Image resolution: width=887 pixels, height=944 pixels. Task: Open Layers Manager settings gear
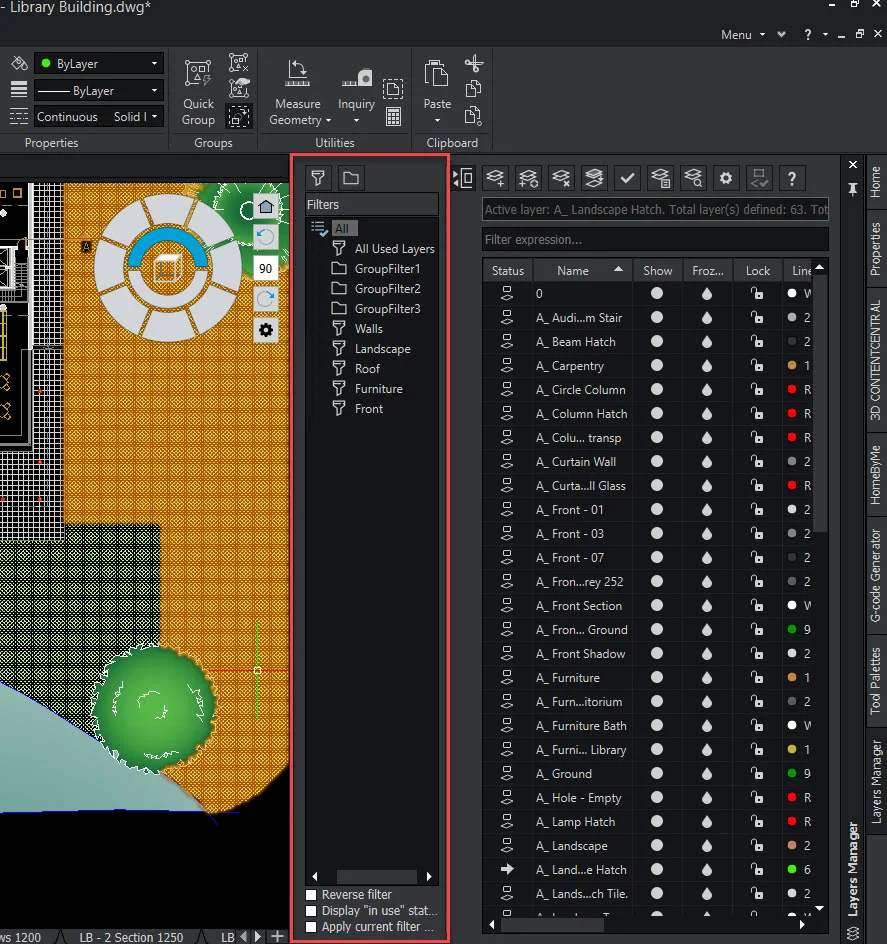click(726, 178)
